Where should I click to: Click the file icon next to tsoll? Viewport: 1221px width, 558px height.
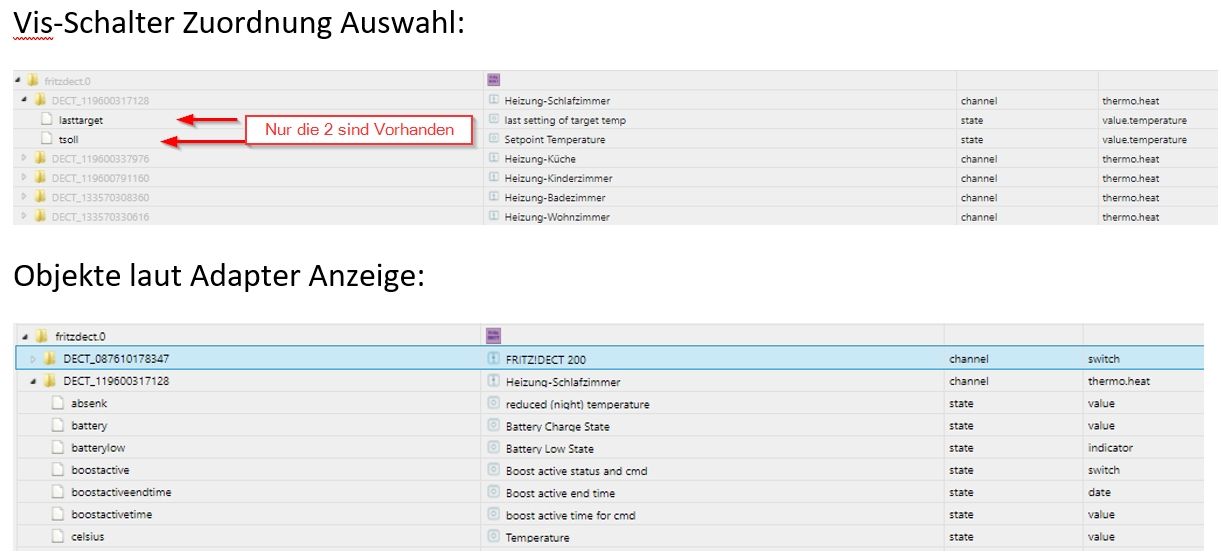tap(46, 139)
